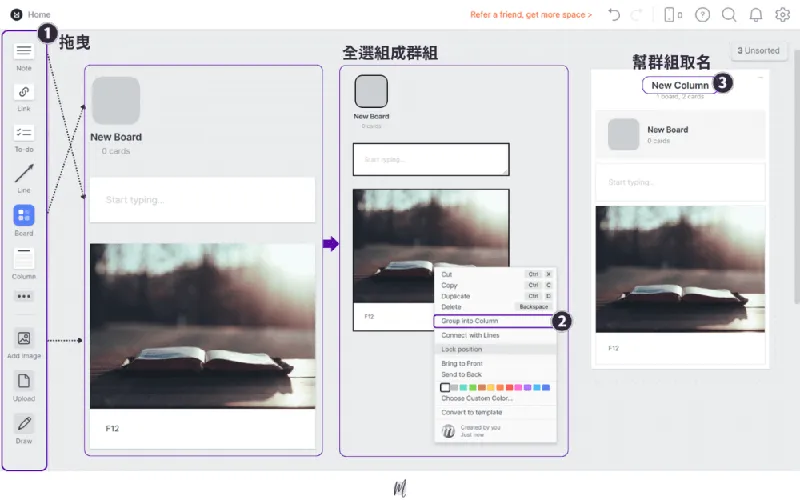Pick the pink color swatch

click(x=518, y=387)
